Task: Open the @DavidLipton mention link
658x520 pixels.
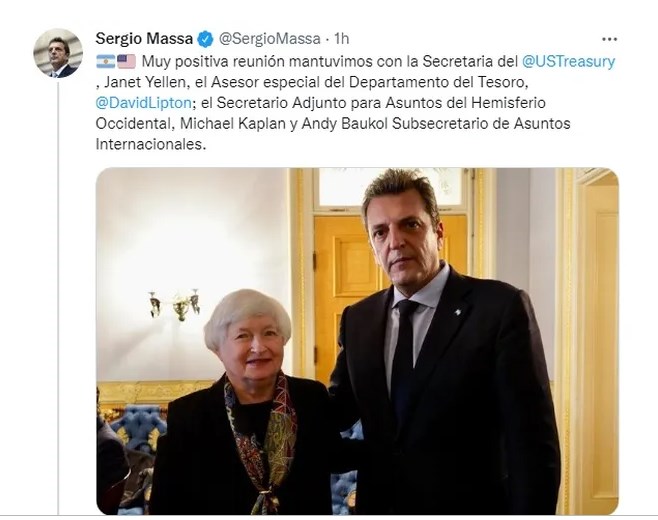Action: point(144,103)
